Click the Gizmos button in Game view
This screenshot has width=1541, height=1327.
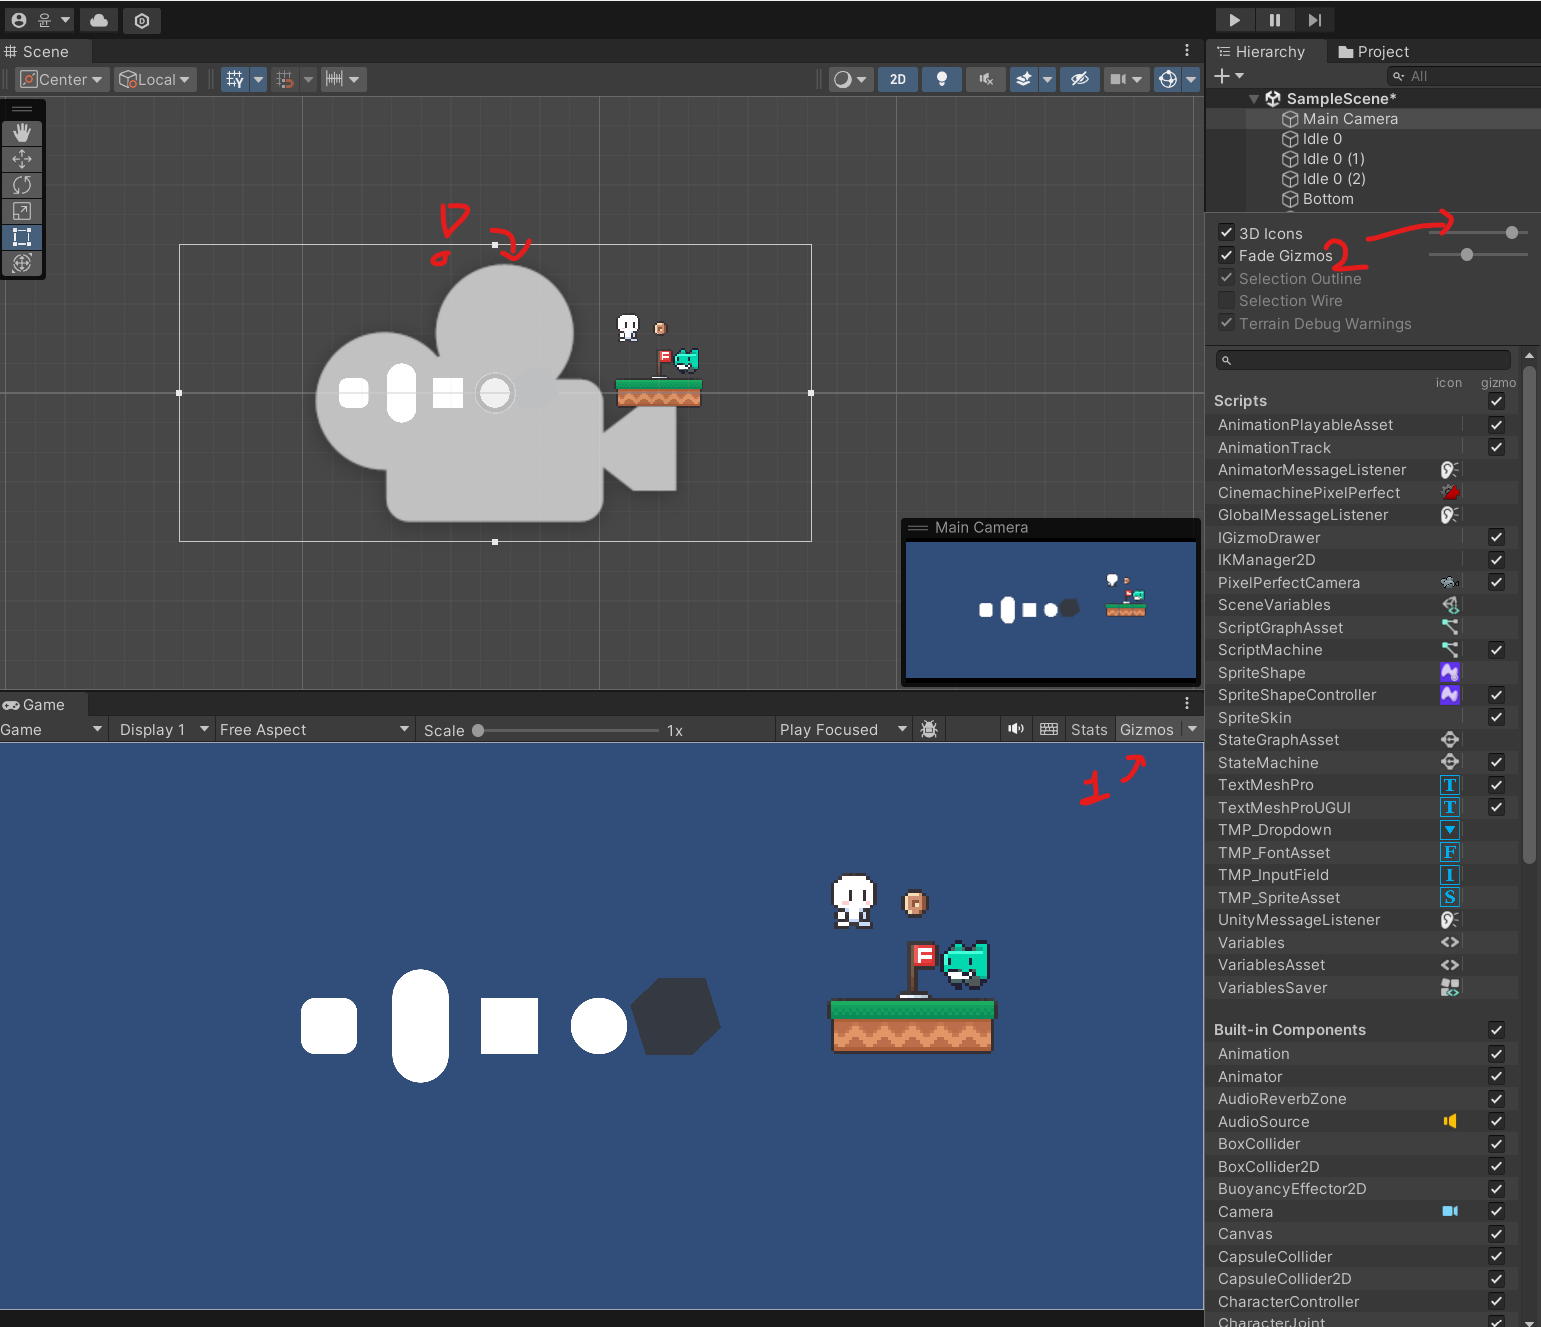(x=1147, y=729)
